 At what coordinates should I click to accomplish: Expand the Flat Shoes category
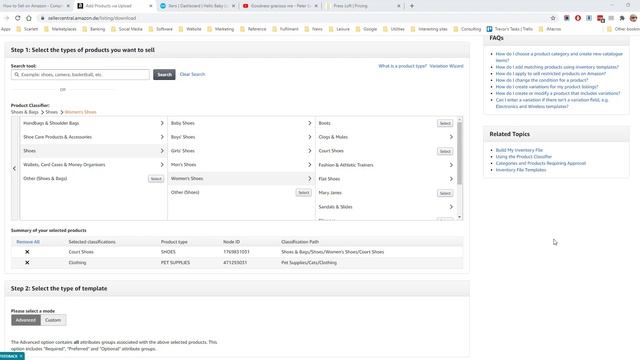(386, 179)
